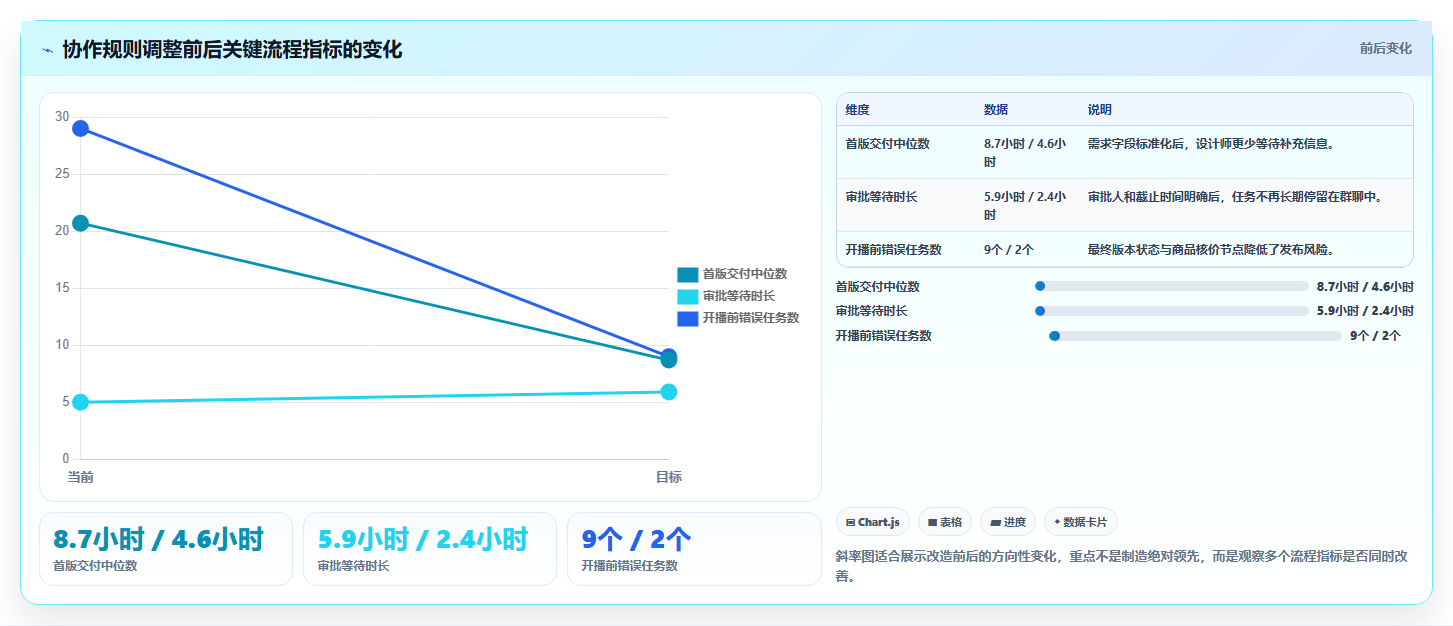
Task: Click the 前后变化 label in header
Action: click(1385, 48)
